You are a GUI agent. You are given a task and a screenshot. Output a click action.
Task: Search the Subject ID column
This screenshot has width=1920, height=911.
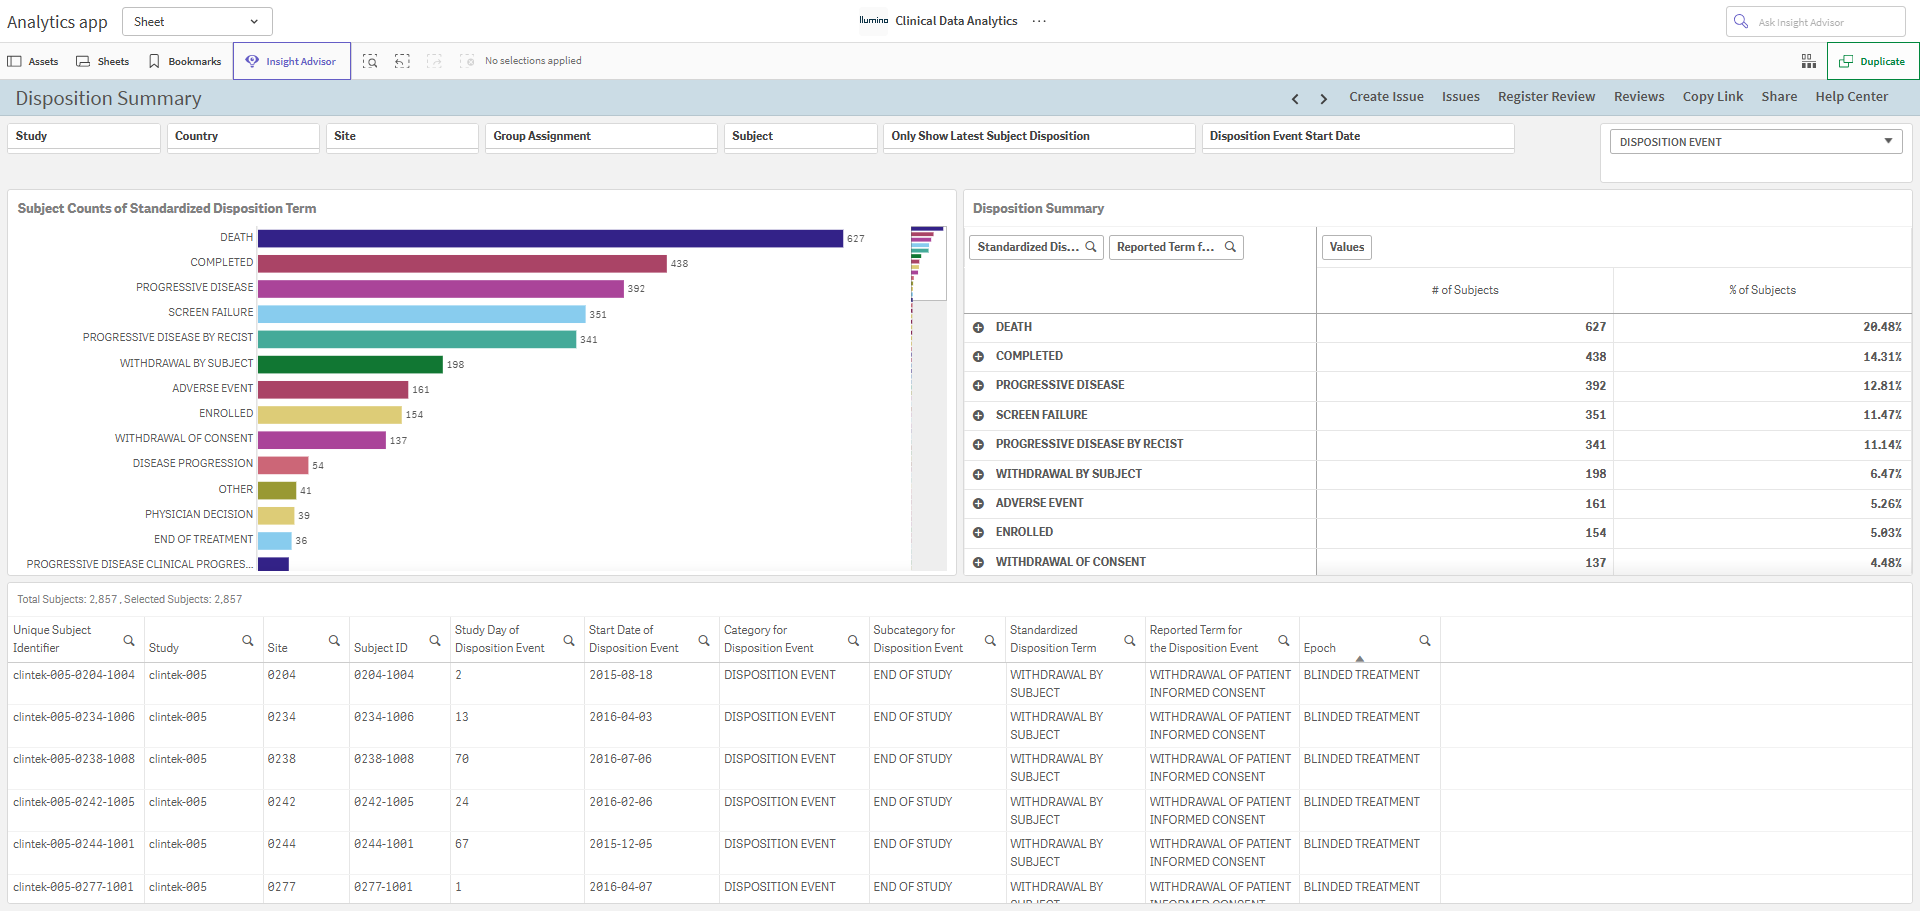tap(435, 640)
